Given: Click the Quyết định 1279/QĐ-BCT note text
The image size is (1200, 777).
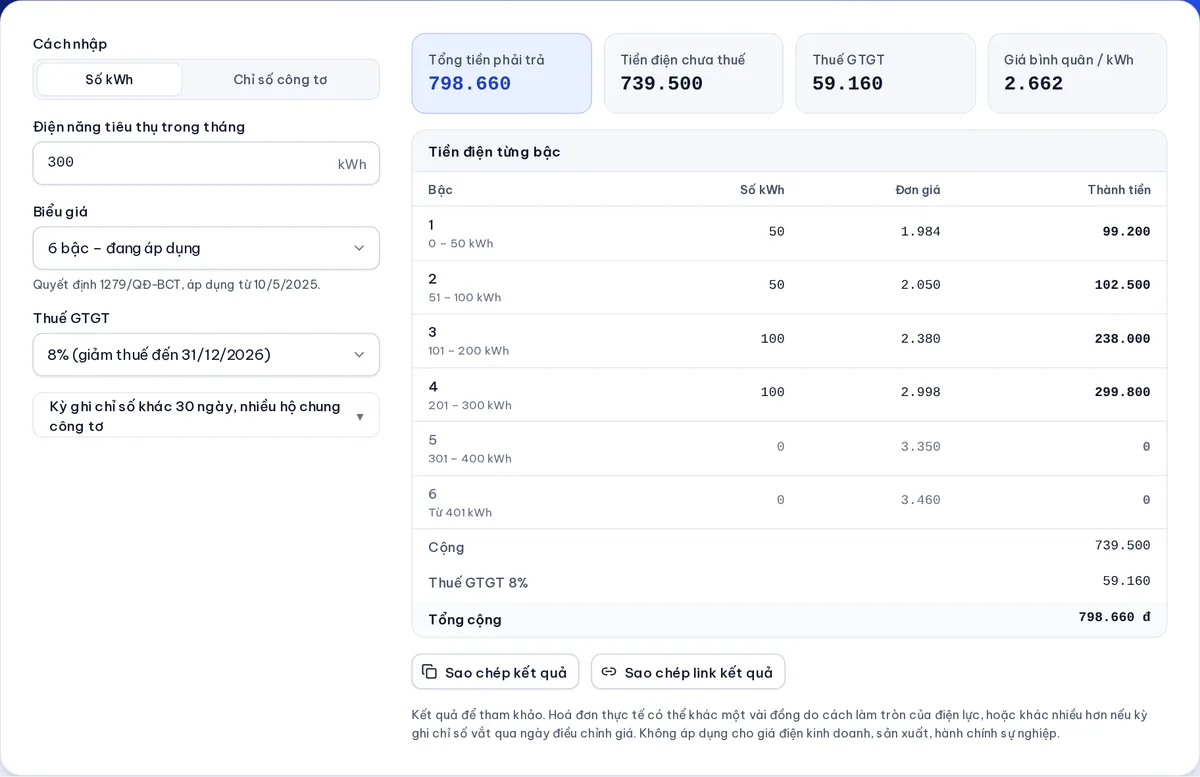Looking at the screenshot, I should 176,285.
